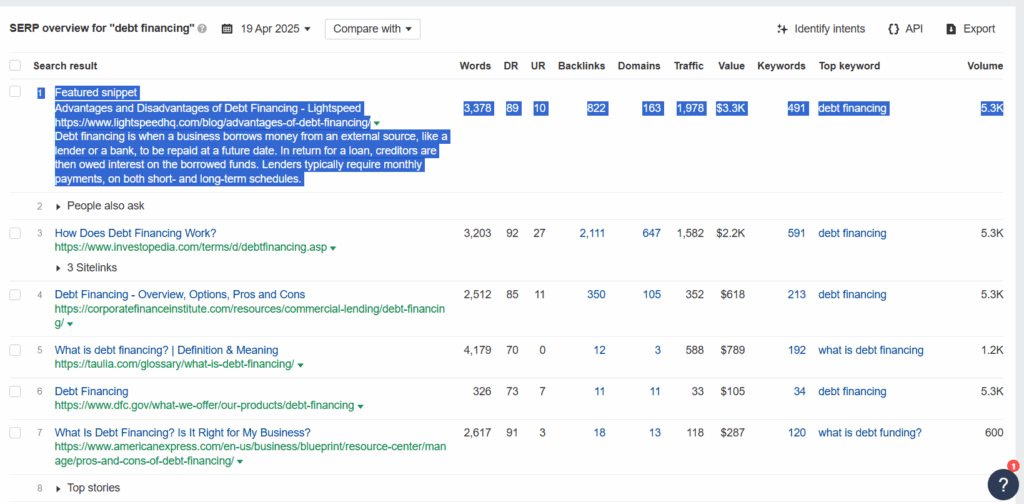Viewport: 1024px width, 504px height.
Task: Open What Is Debt Financing? Is It Right link
Action: [183, 432]
